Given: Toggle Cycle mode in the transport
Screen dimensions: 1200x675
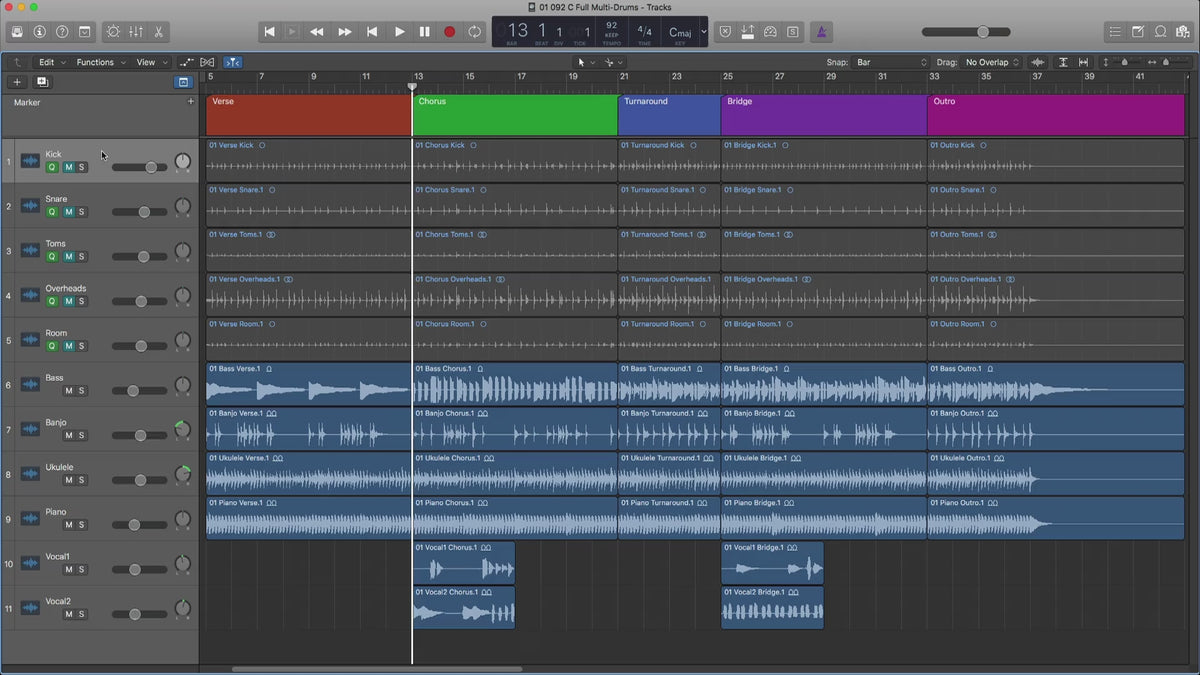Looking at the screenshot, I should click(x=474, y=32).
